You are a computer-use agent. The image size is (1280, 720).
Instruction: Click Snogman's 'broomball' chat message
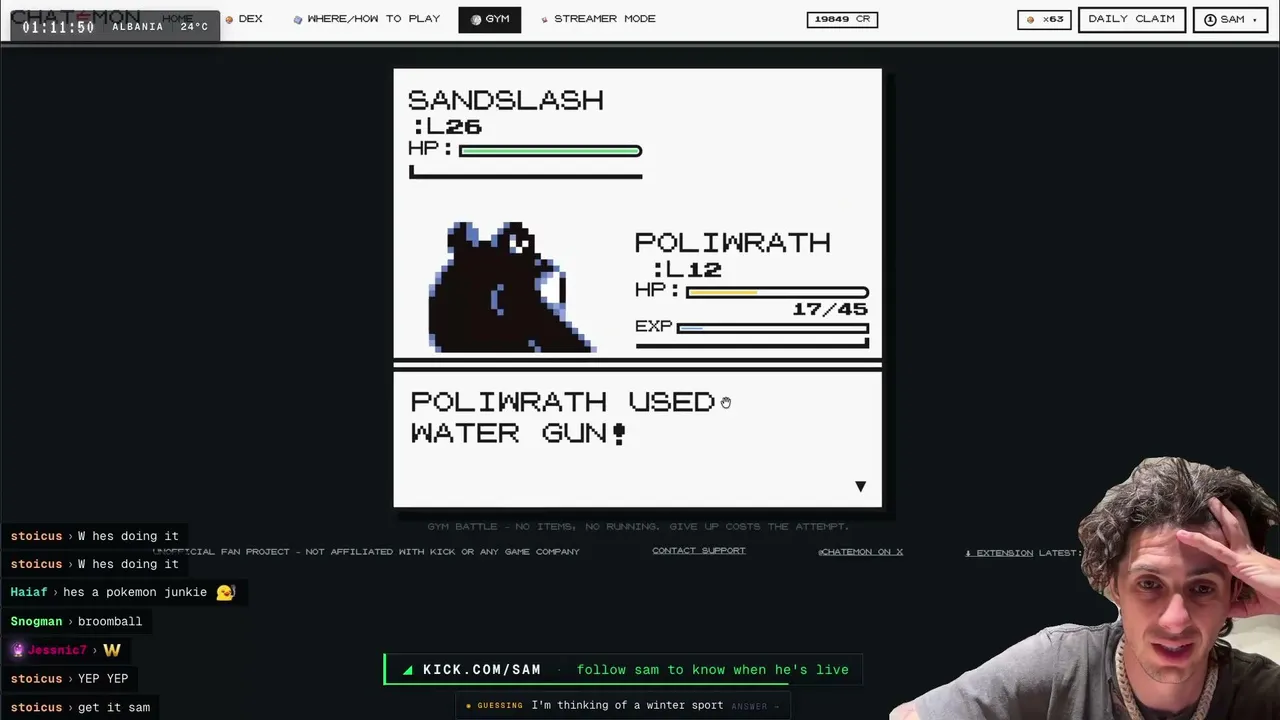pyautogui.click(x=110, y=621)
